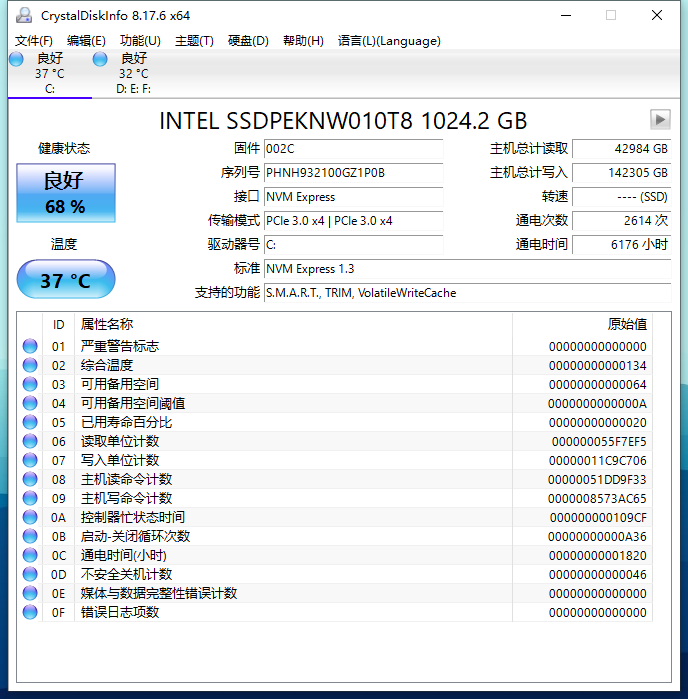
Task: Click the next disk arrow button
Action: pos(660,119)
